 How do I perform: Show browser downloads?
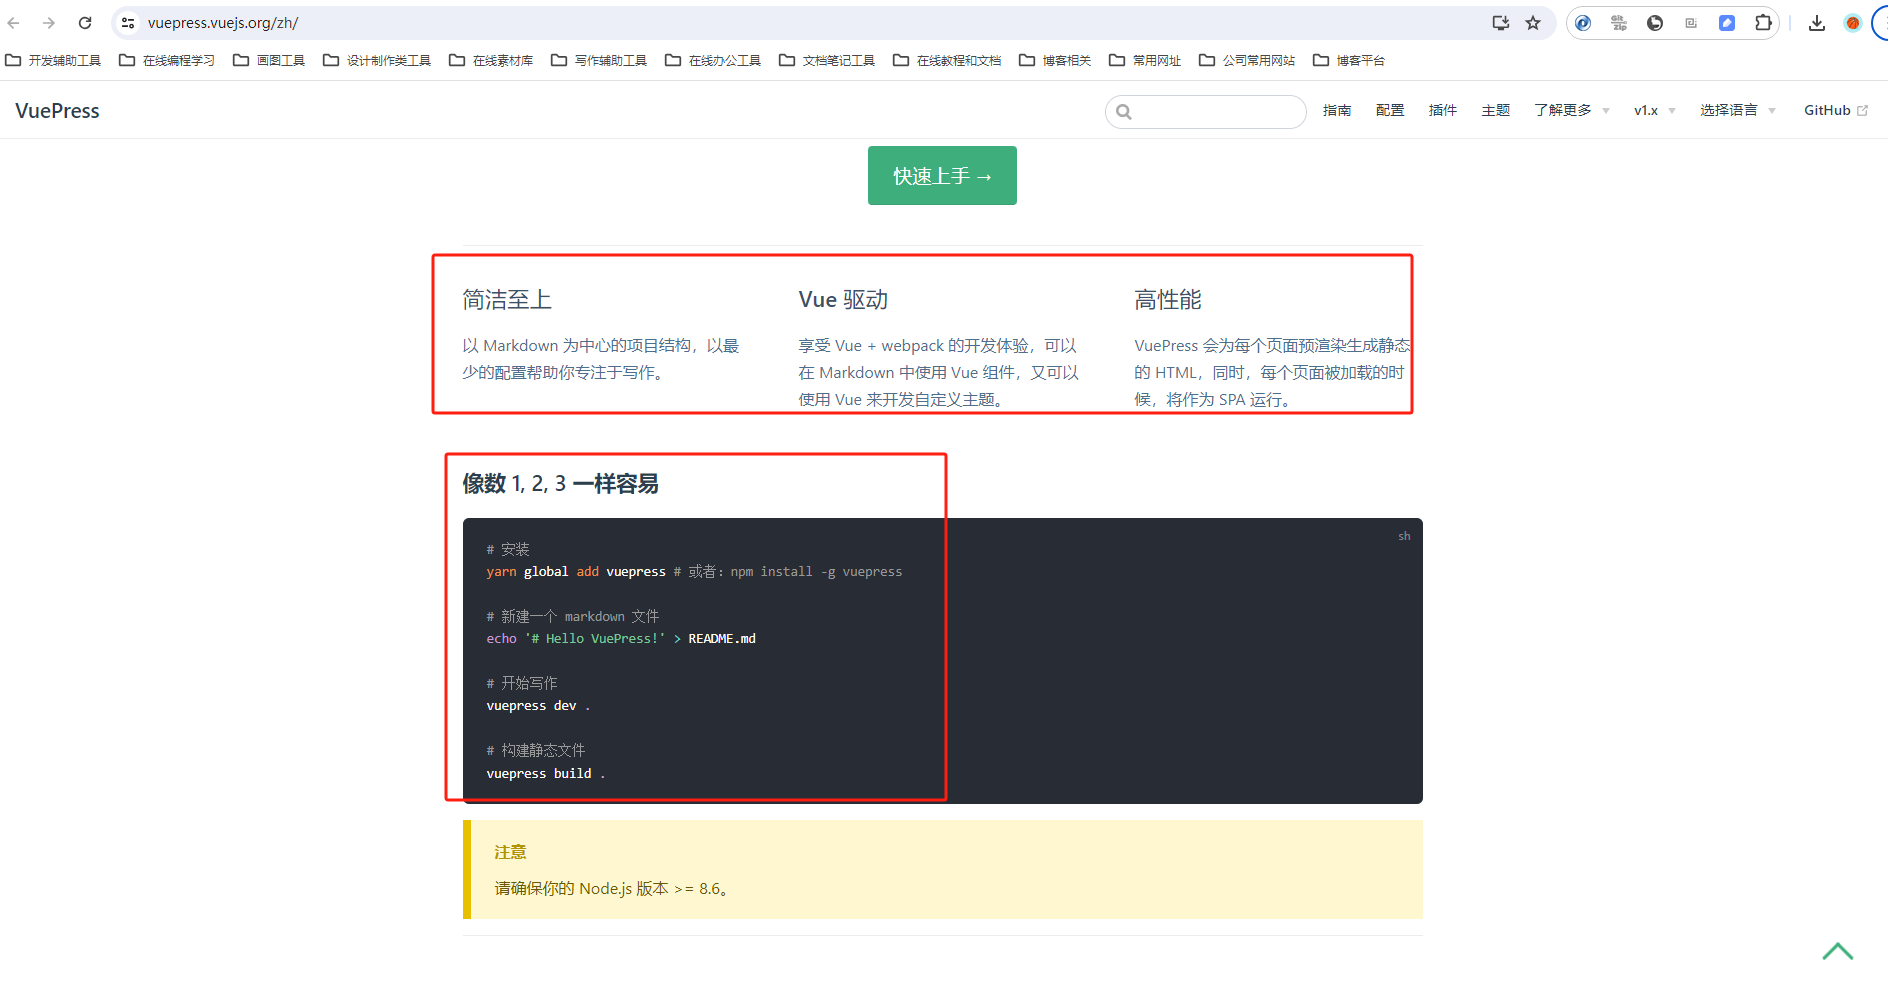click(1817, 23)
